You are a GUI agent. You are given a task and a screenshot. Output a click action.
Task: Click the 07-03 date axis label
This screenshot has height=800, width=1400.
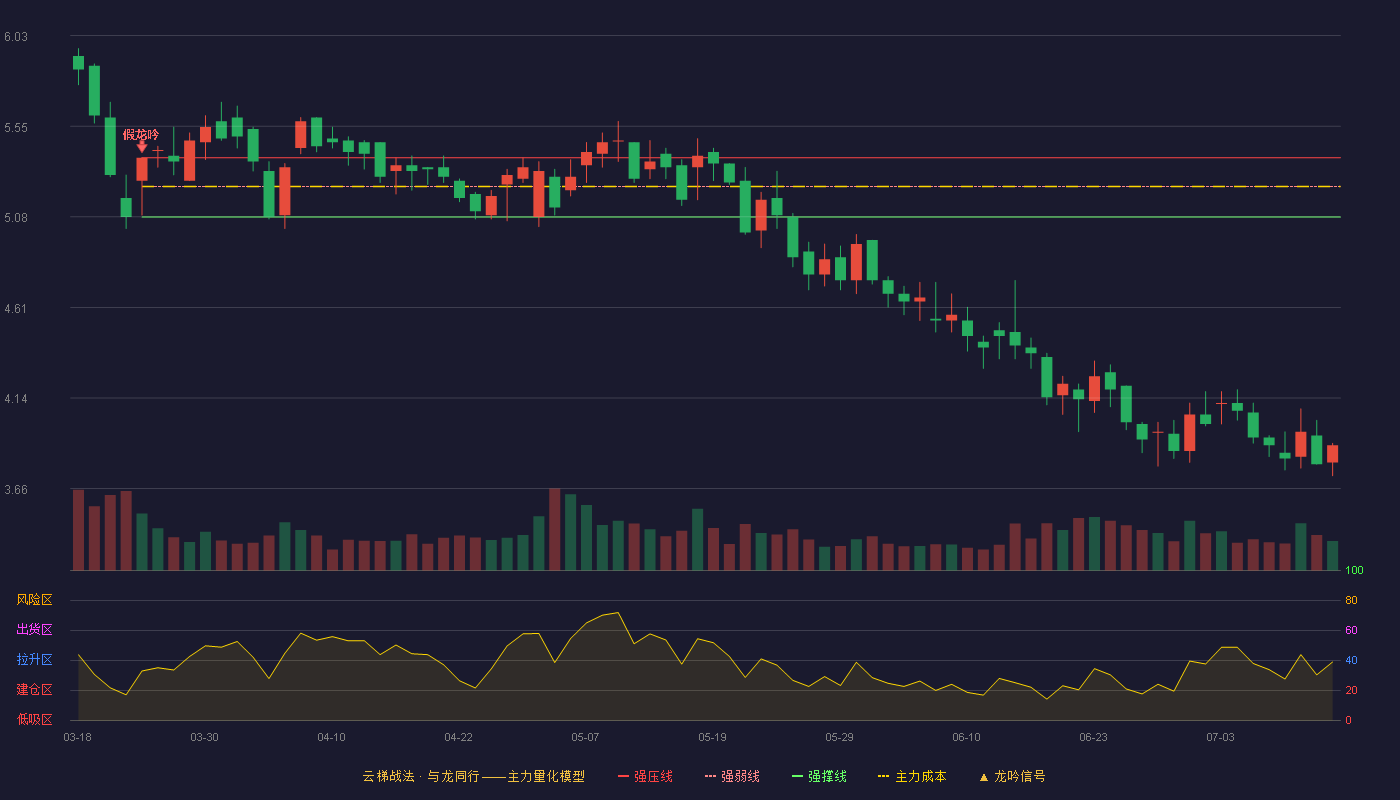click(x=1220, y=737)
